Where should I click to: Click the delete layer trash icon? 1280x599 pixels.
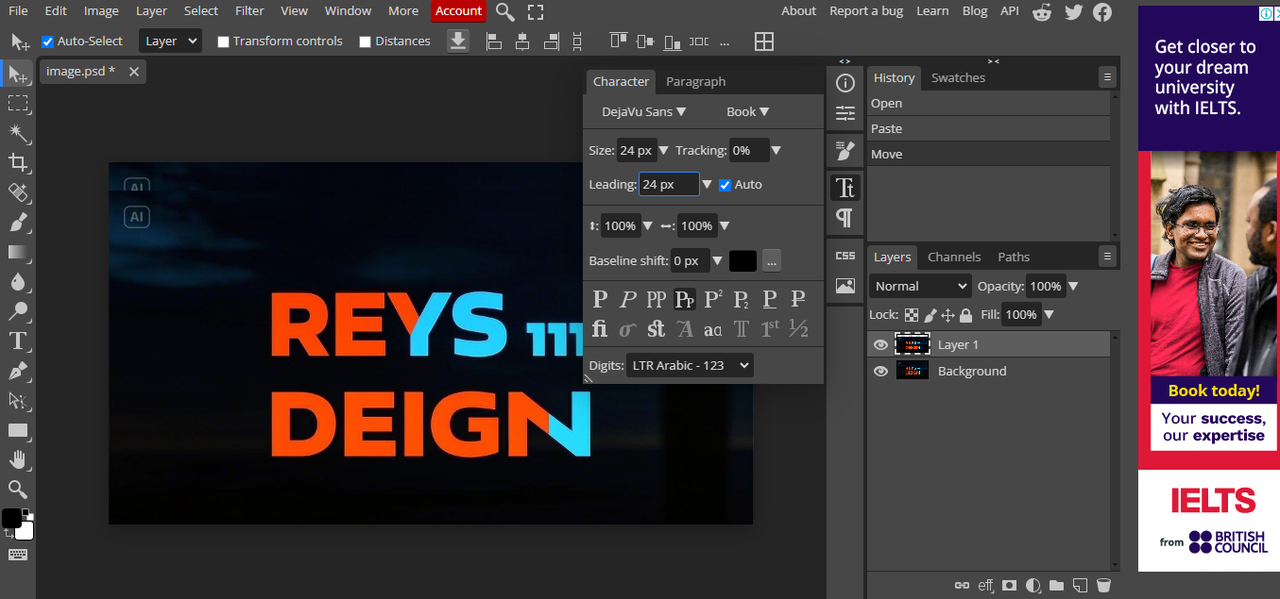1104,585
